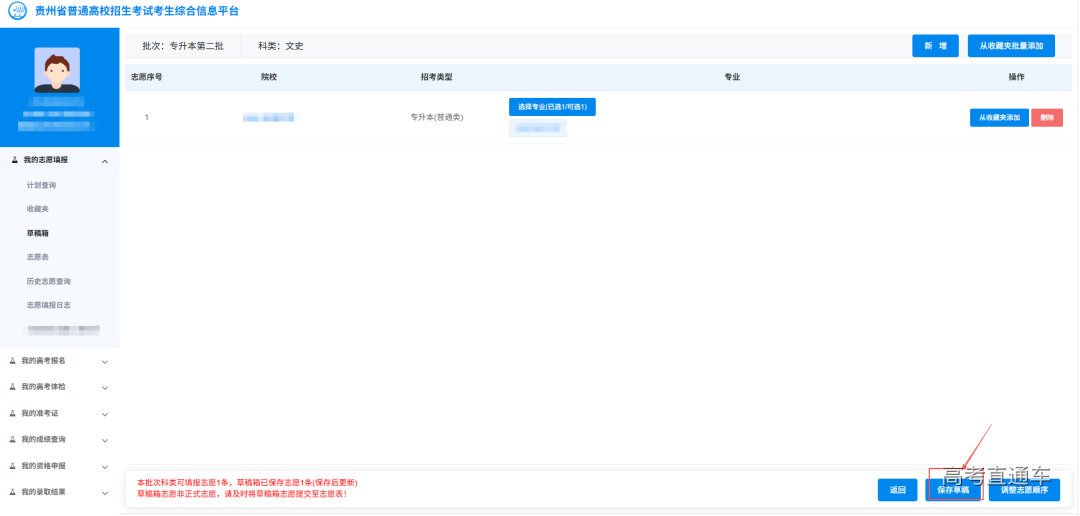Click 选择专业(已选1/可选1) button

[552, 107]
